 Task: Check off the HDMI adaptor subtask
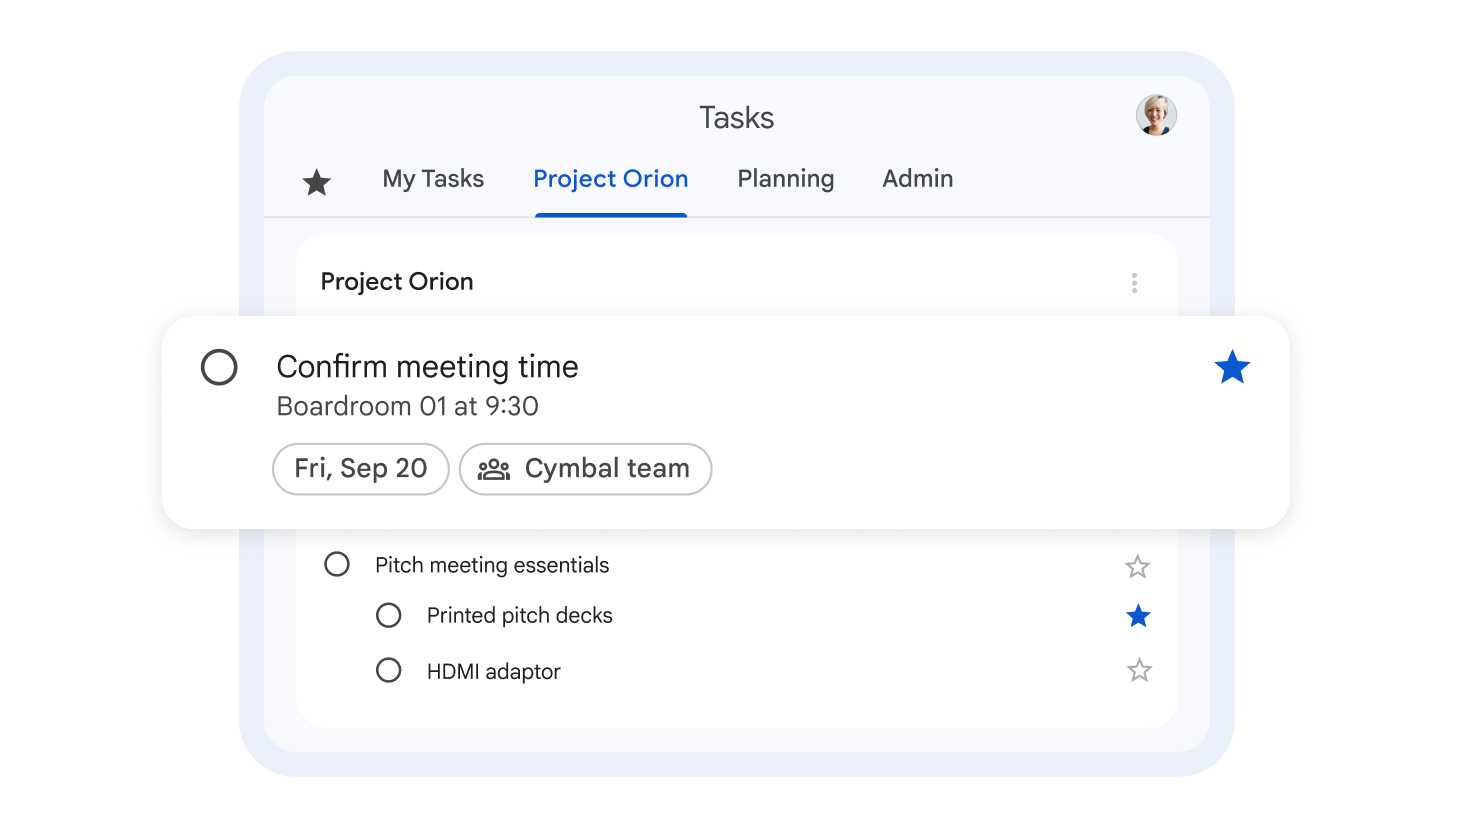point(389,670)
